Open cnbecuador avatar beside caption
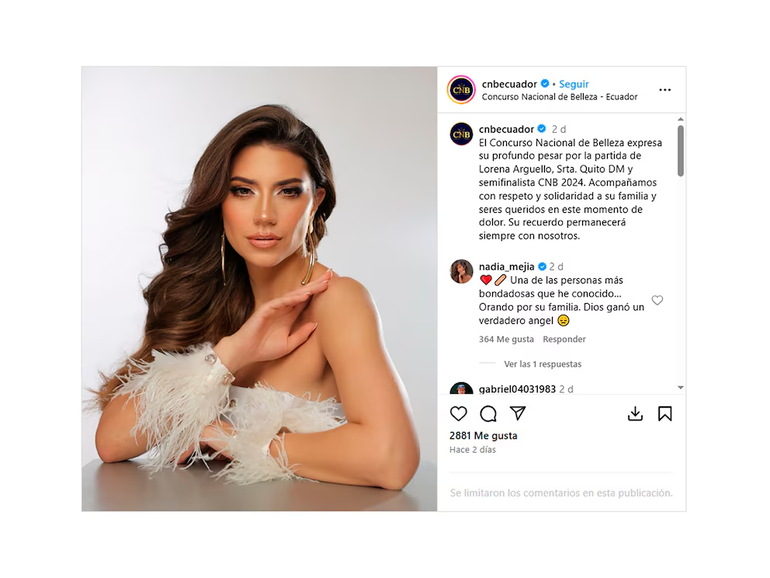The height and width of the screenshot is (578, 770). pyautogui.click(x=461, y=134)
